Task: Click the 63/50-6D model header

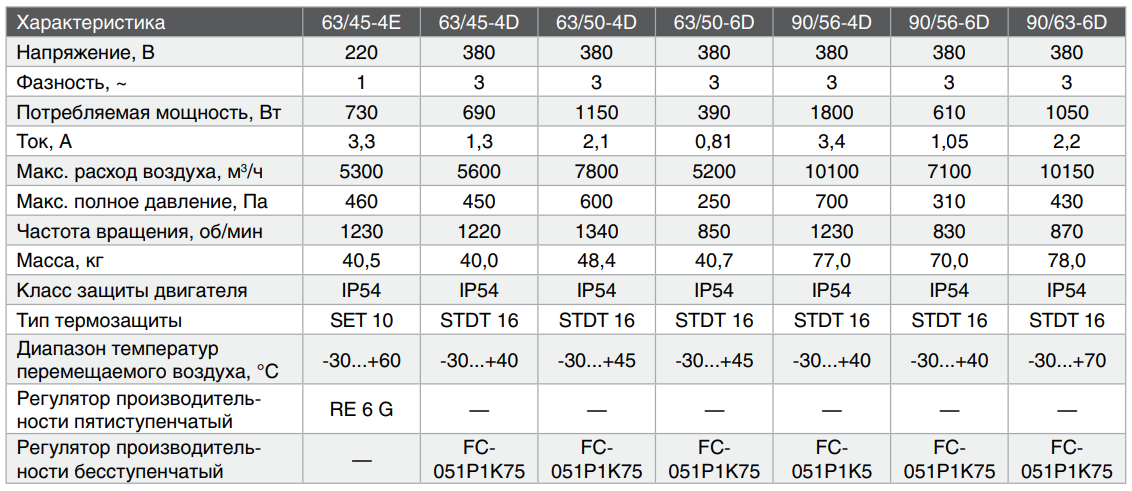Action: [714, 22]
